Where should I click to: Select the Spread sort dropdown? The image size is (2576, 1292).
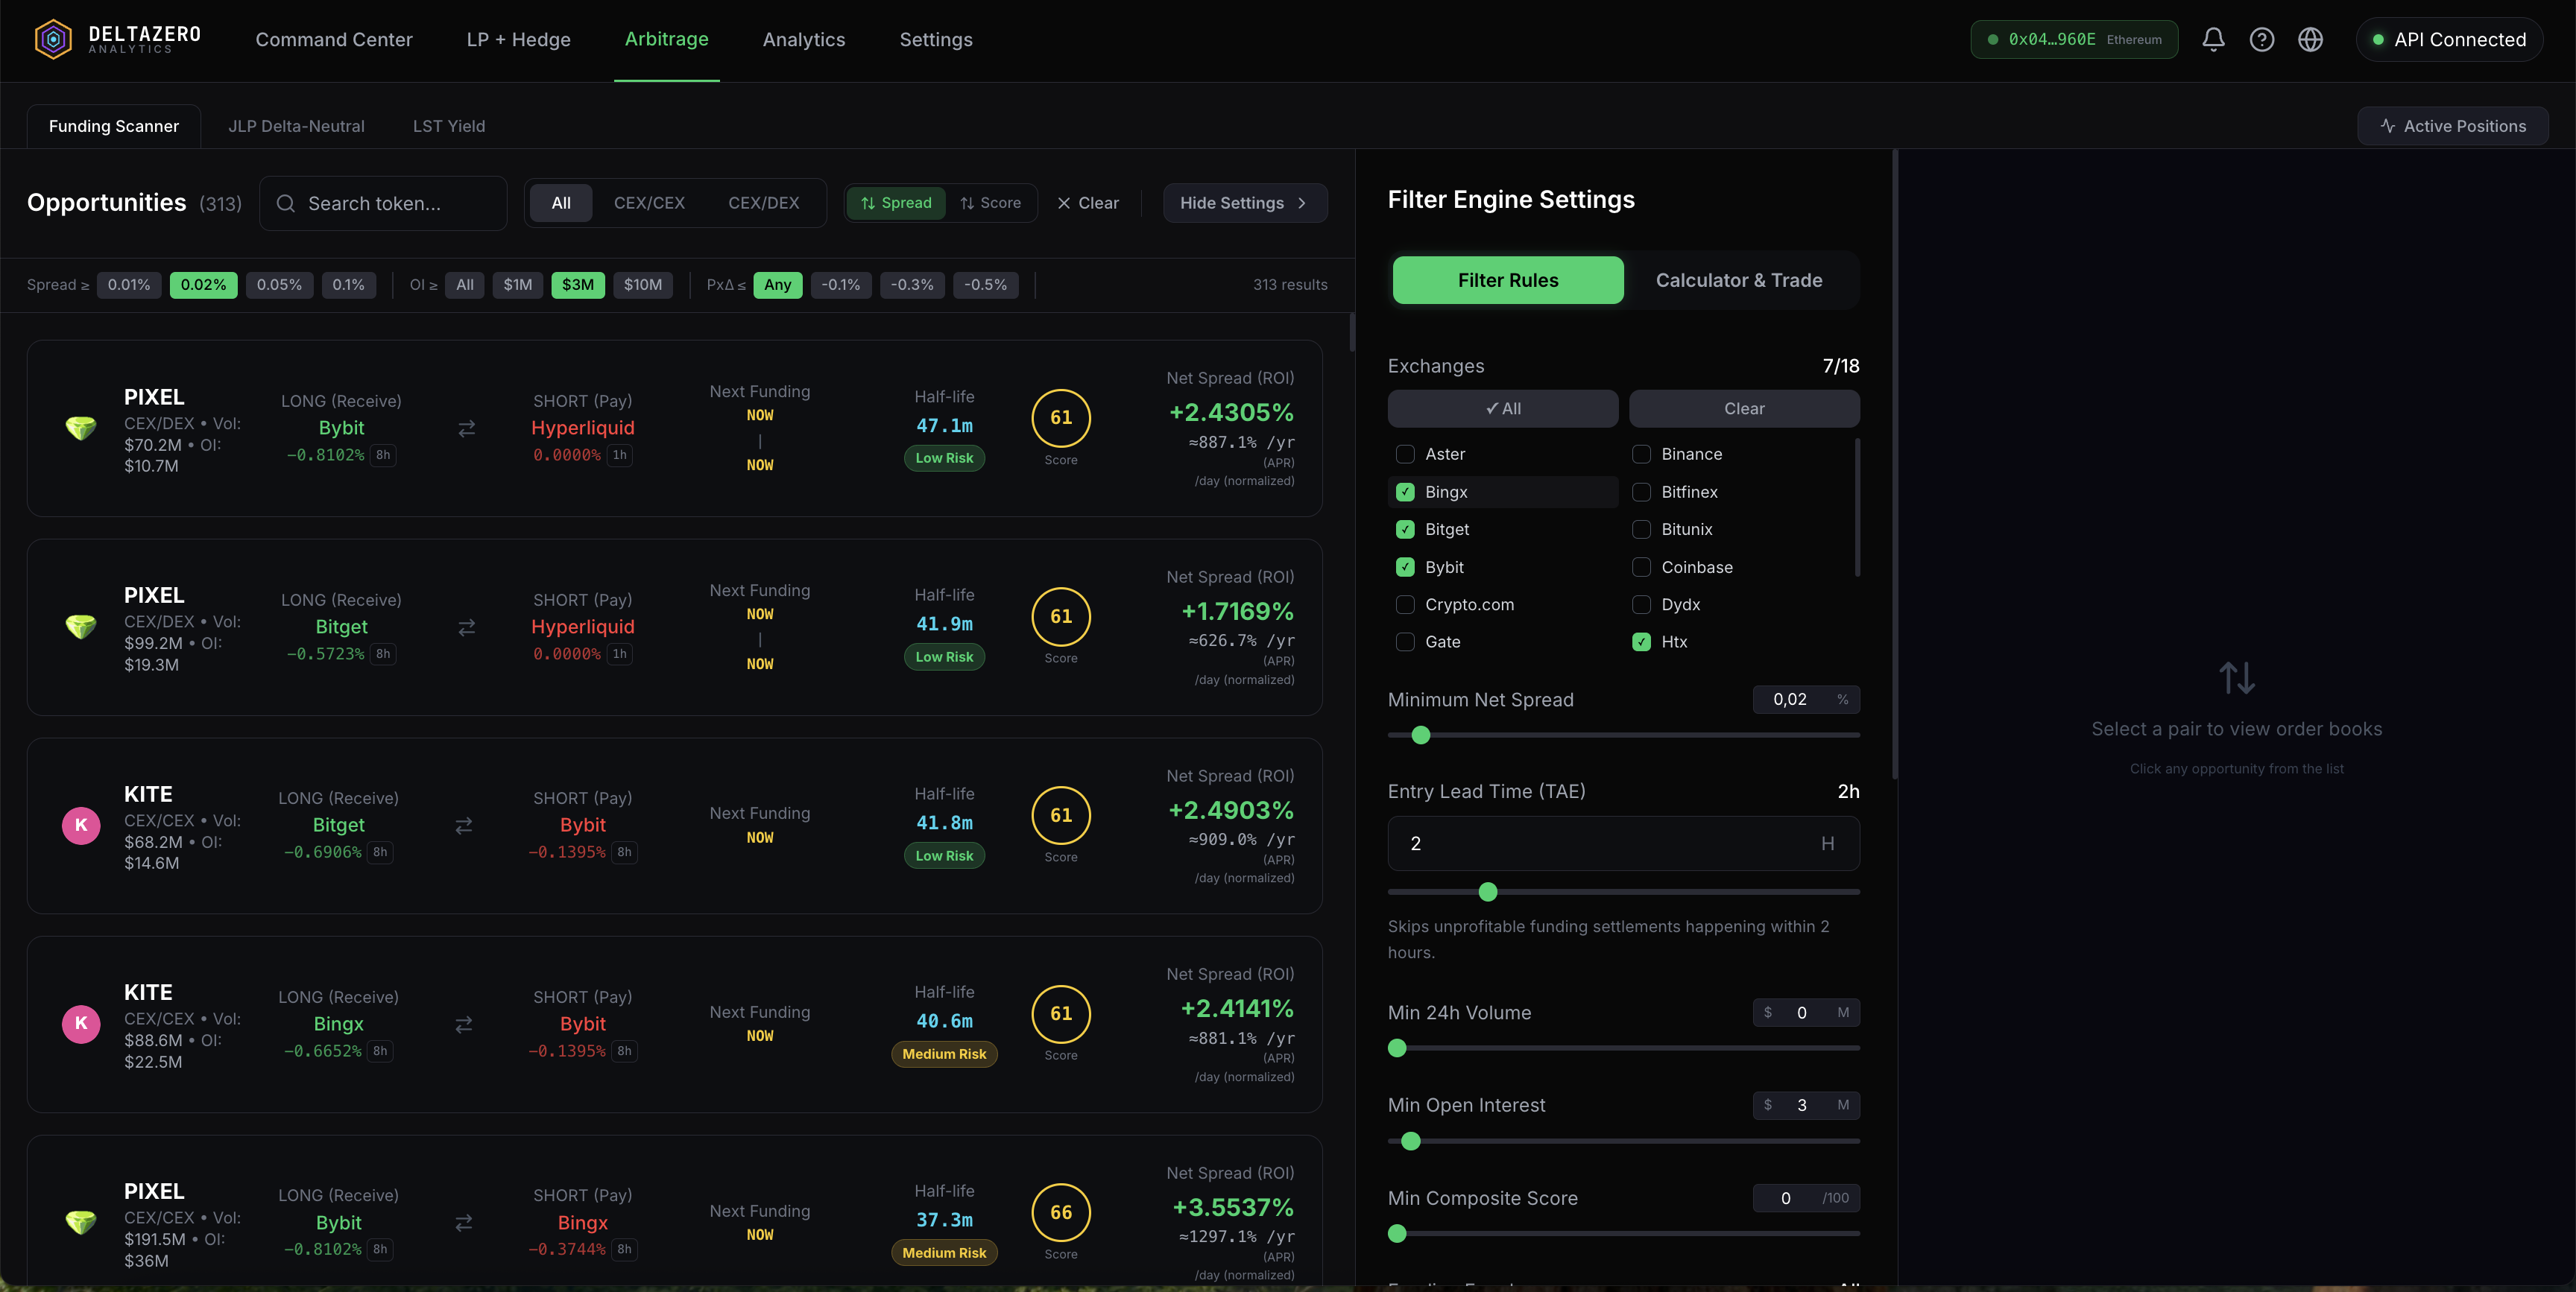tap(896, 203)
